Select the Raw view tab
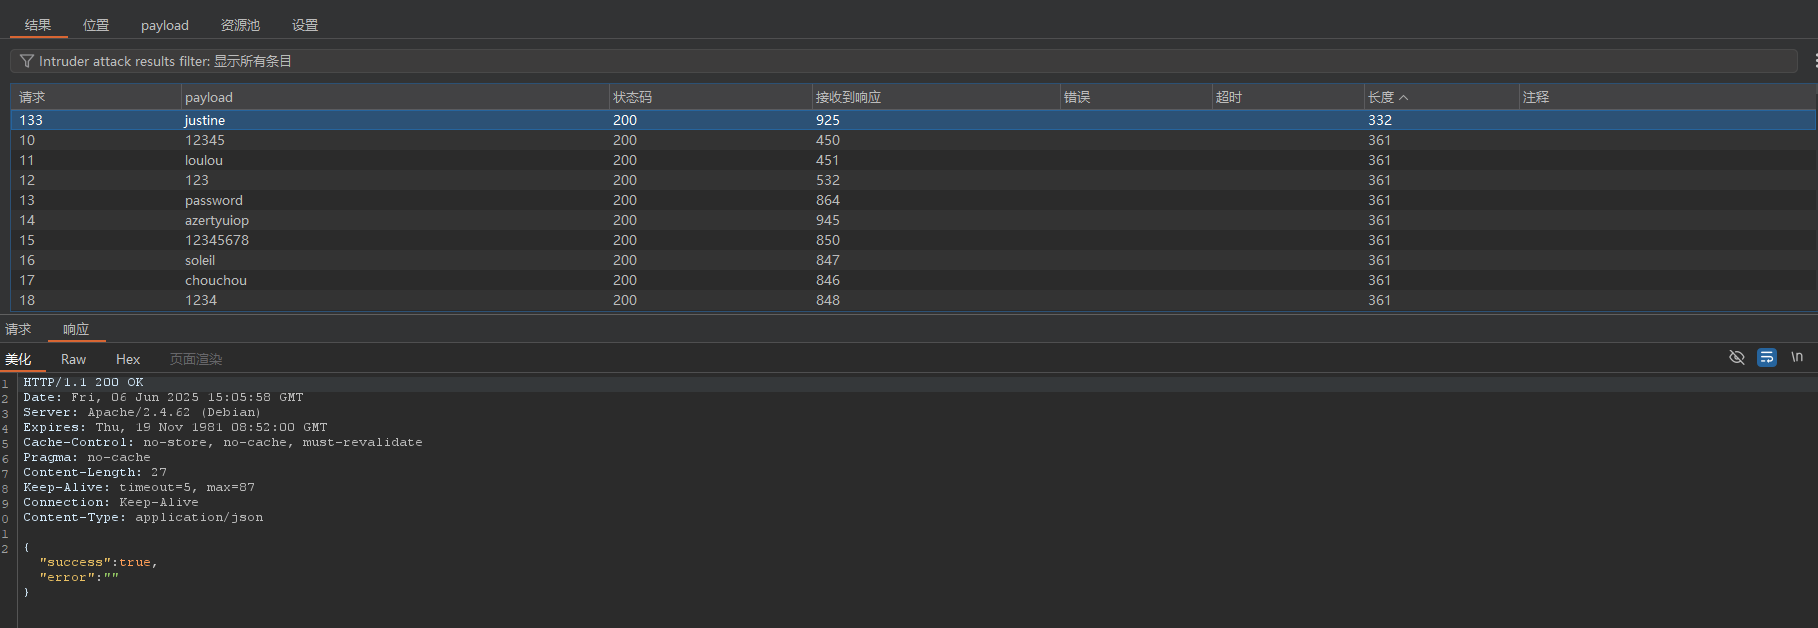 pos(73,359)
